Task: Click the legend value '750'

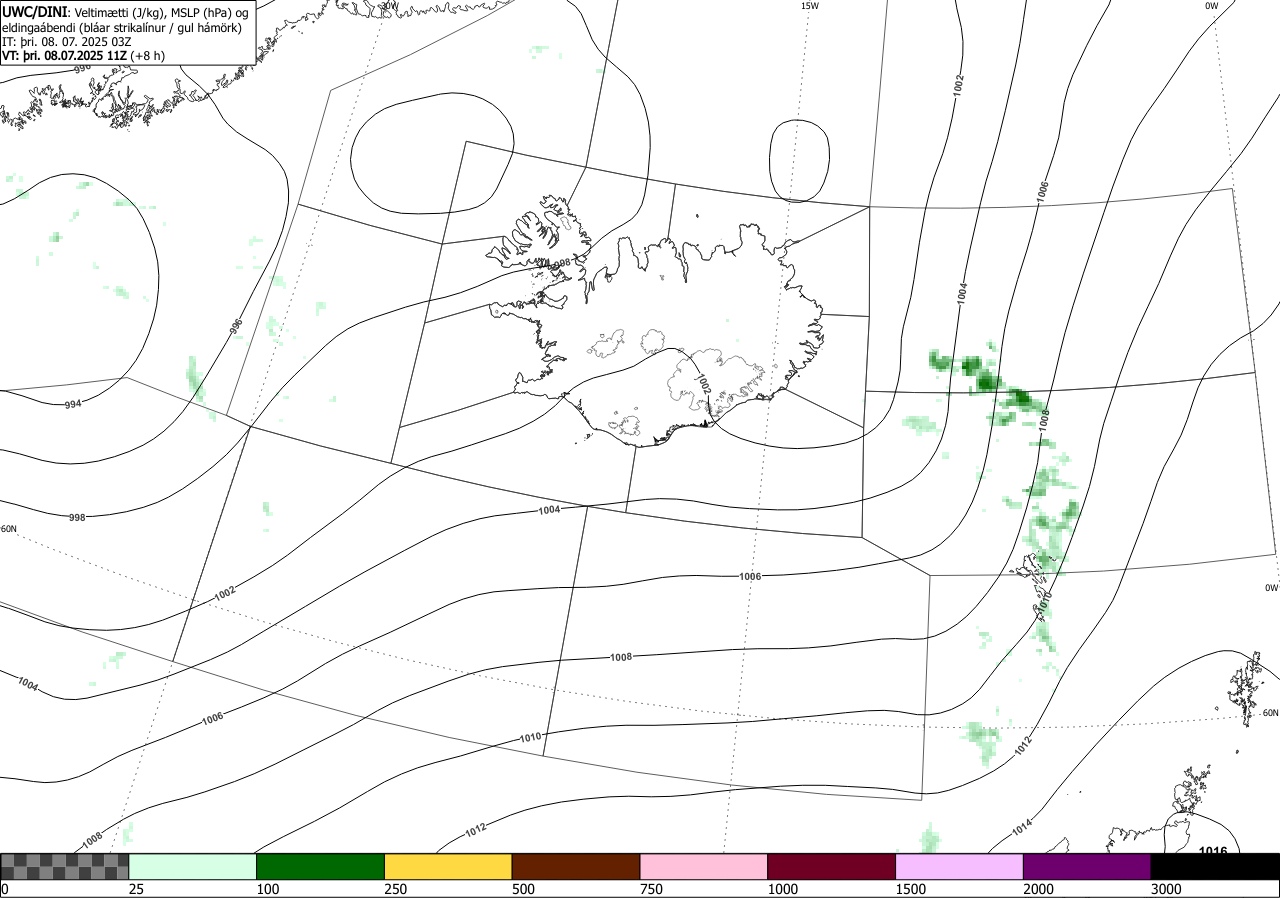Action: click(651, 889)
